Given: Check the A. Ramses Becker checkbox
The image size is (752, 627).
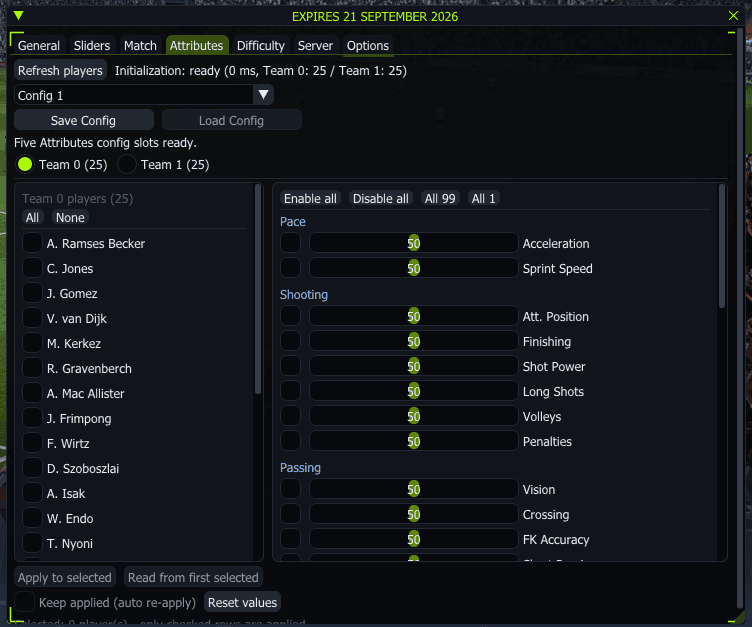Looking at the screenshot, I should [x=32, y=243].
